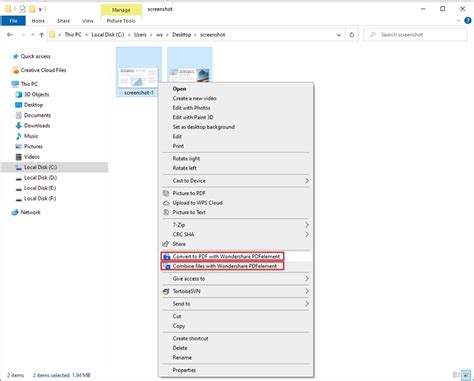Choose Create shortcut

coord(190,338)
